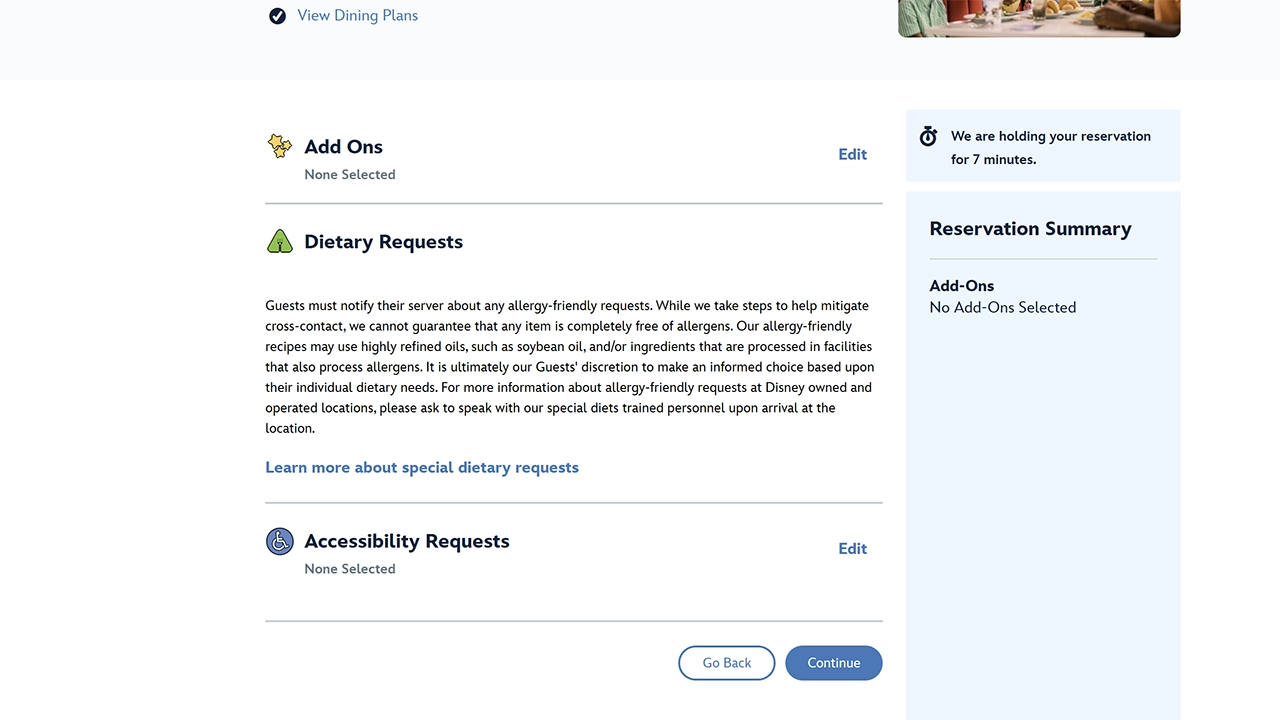Click the Add-Ons label in Reservation Summary
This screenshot has height=720, width=1280.
click(x=961, y=286)
